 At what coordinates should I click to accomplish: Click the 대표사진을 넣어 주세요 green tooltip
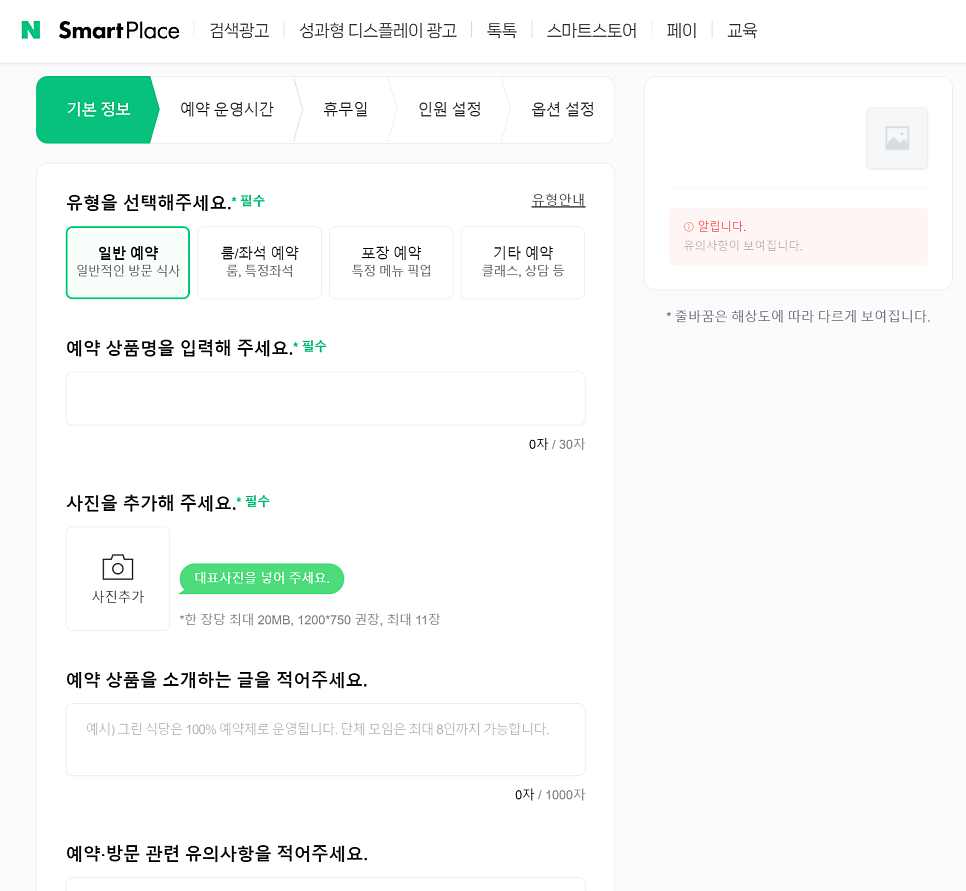point(262,578)
